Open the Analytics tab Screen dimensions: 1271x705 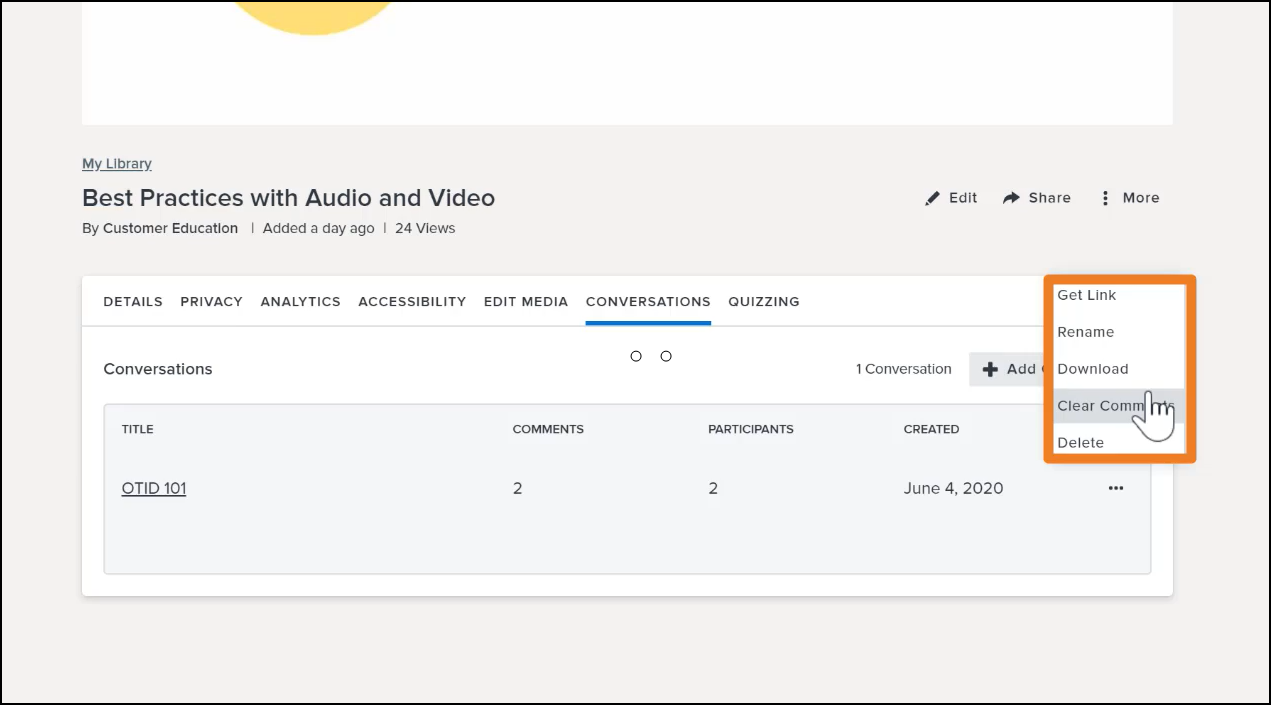tap(300, 301)
